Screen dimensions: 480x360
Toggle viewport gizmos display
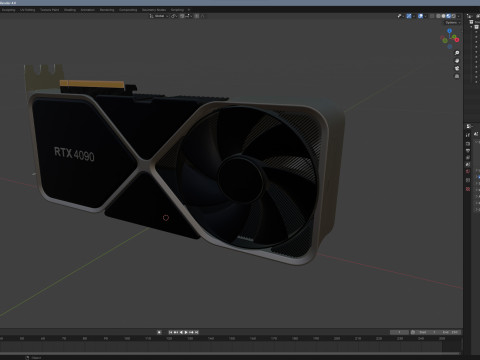coord(409,16)
